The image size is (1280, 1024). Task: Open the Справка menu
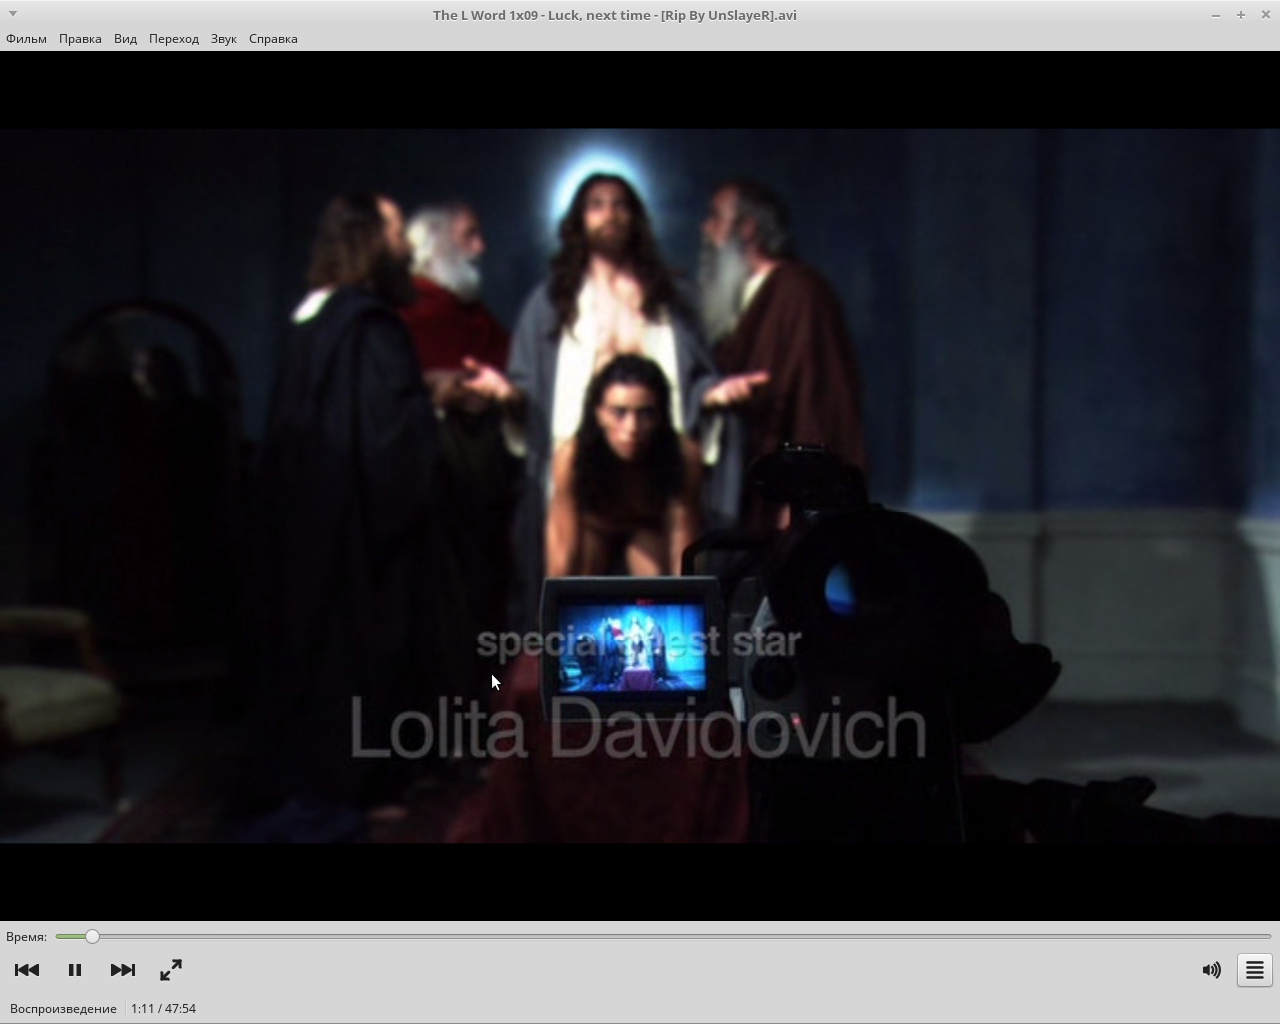point(273,39)
